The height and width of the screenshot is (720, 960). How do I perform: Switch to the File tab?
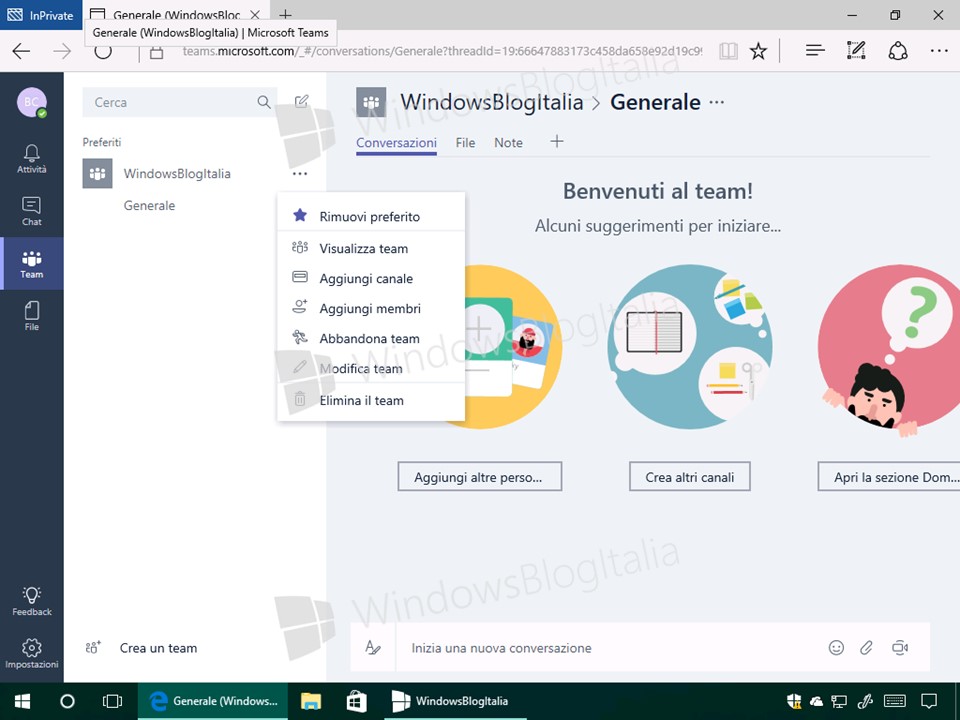click(x=465, y=143)
